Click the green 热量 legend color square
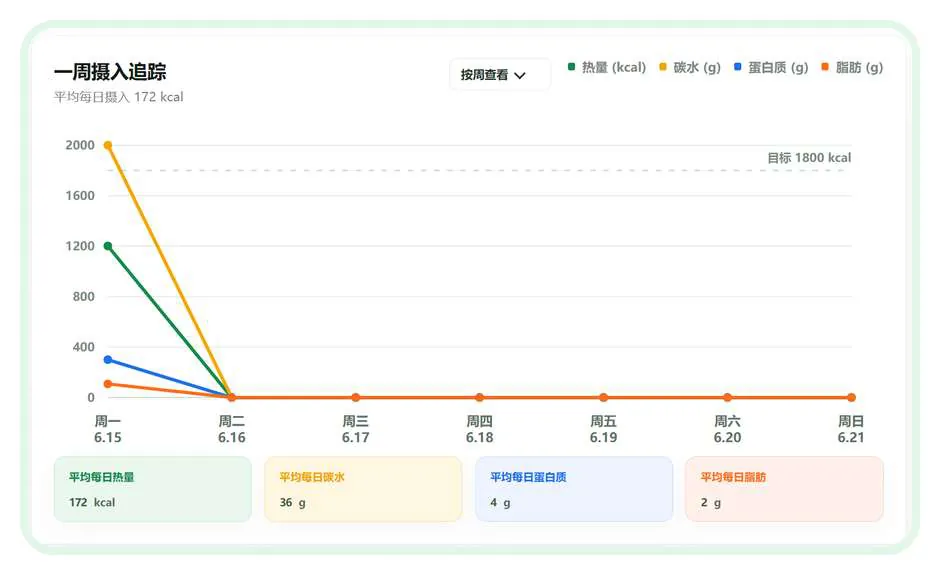The image size is (940, 575). coord(571,67)
